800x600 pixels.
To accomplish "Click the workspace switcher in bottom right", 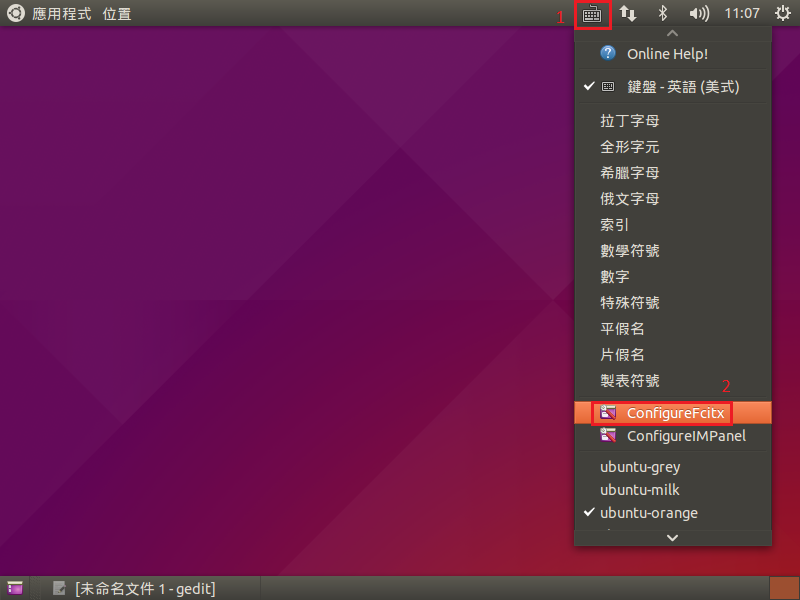I will (783, 588).
